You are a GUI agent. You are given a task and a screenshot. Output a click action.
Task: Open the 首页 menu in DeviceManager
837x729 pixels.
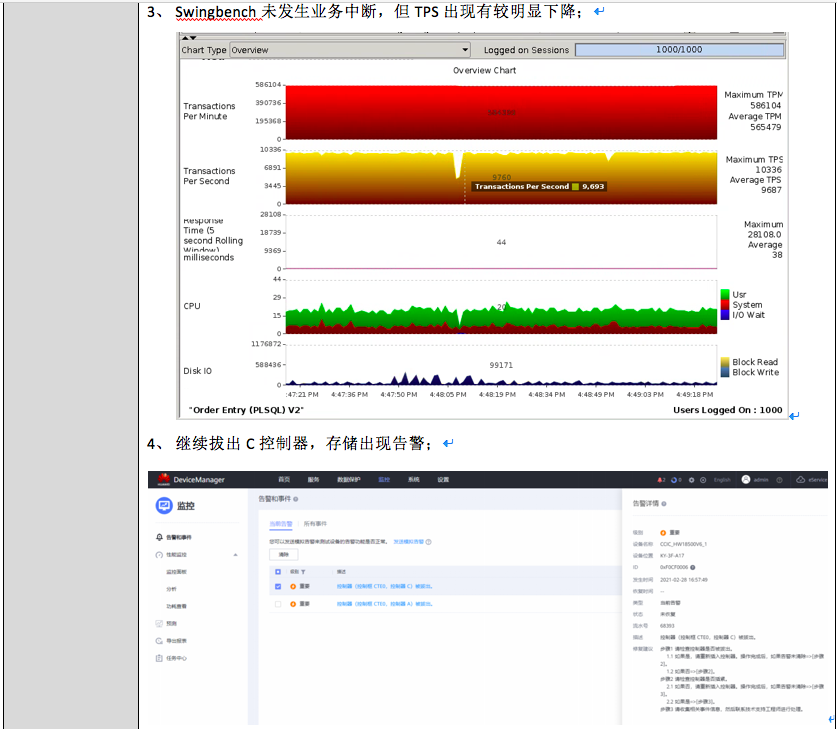click(284, 480)
